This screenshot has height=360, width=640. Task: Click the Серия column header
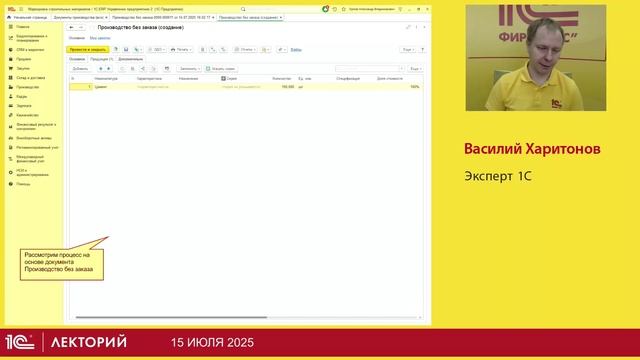click(231, 78)
